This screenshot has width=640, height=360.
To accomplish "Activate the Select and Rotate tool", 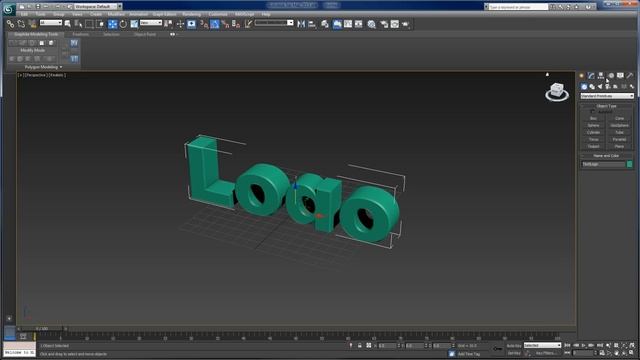I will pyautogui.click(x=123, y=24).
